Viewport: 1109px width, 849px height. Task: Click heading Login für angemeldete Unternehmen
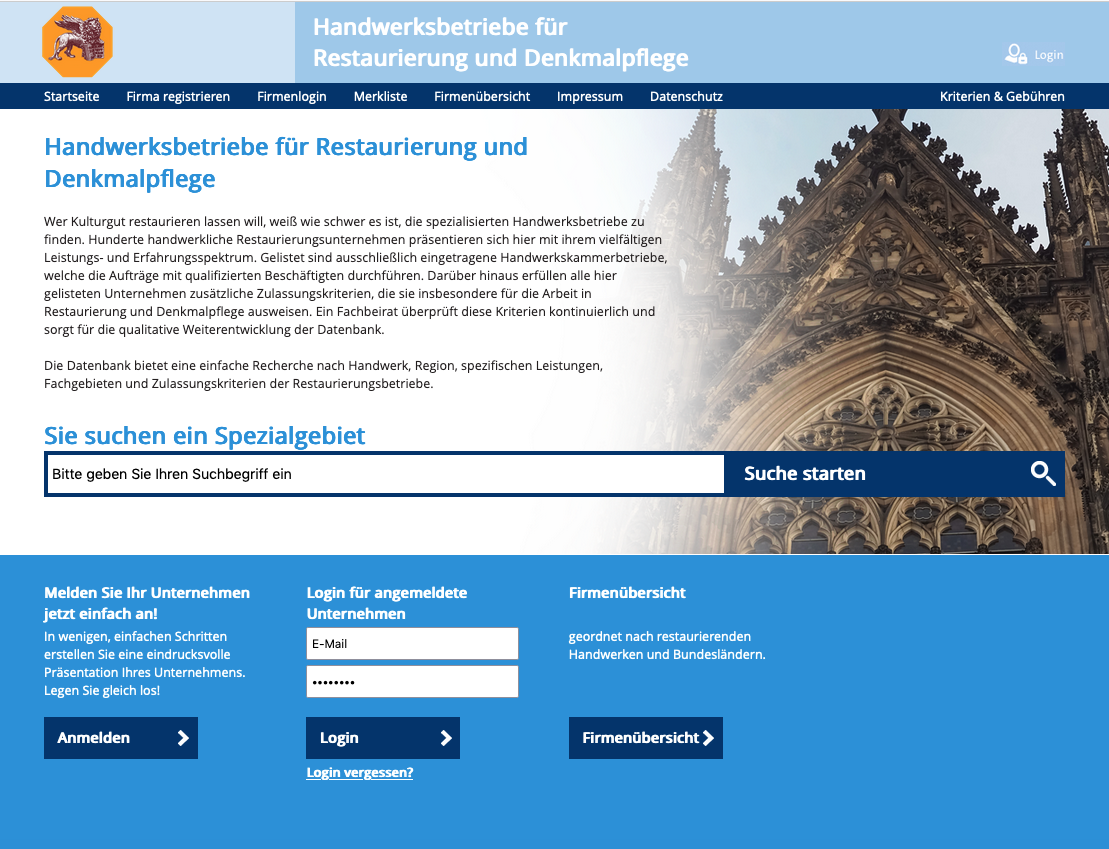click(387, 603)
